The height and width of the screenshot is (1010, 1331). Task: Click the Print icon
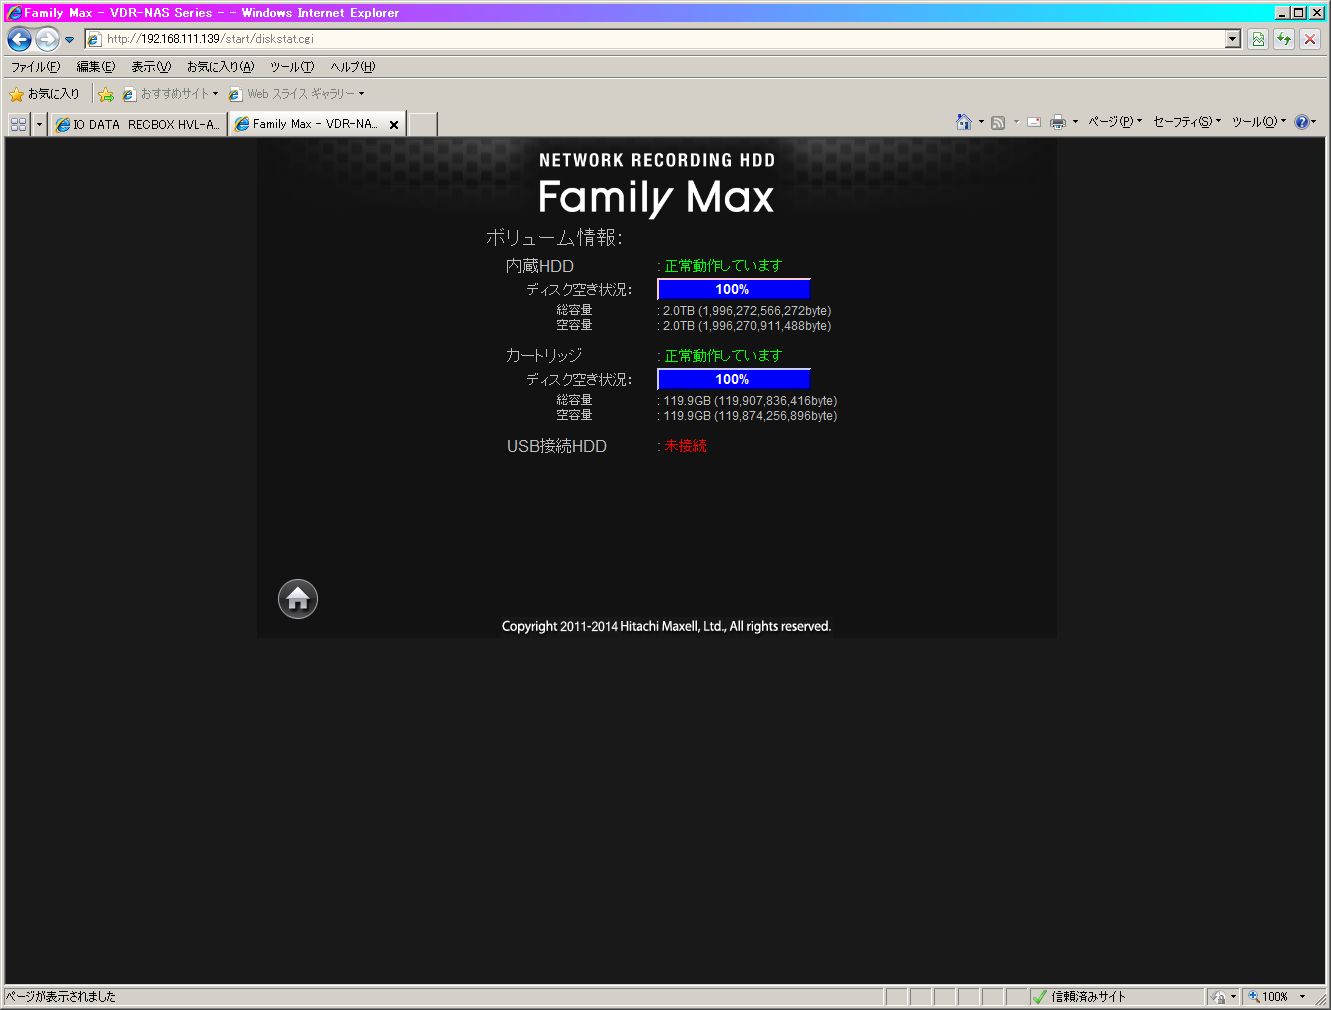[1058, 122]
